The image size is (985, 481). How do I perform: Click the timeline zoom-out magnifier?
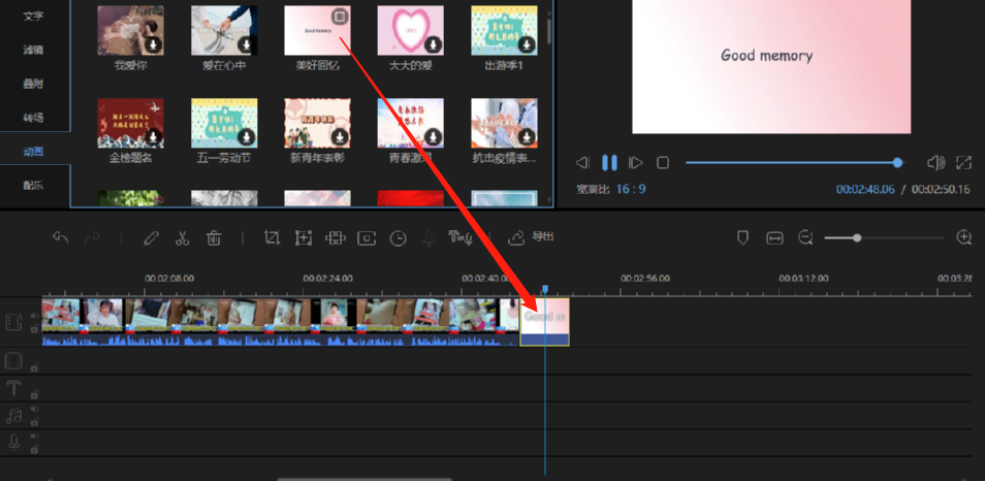coord(806,238)
